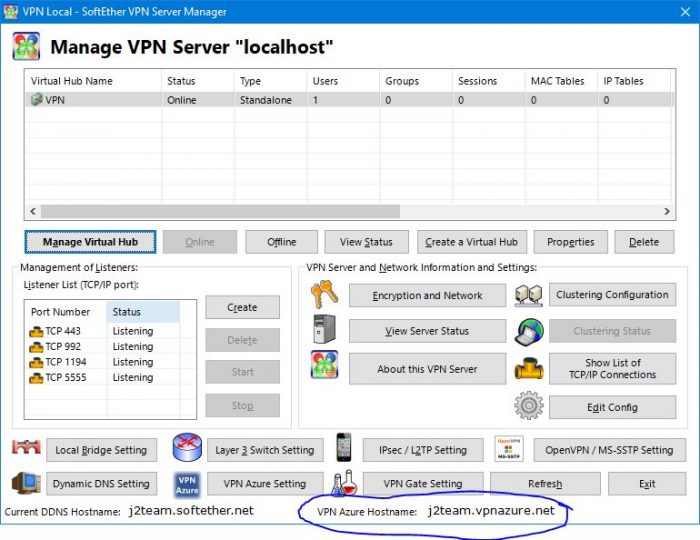Sort by Virtual Hub Name column header
The width and height of the screenshot is (700, 540).
[x=93, y=81]
